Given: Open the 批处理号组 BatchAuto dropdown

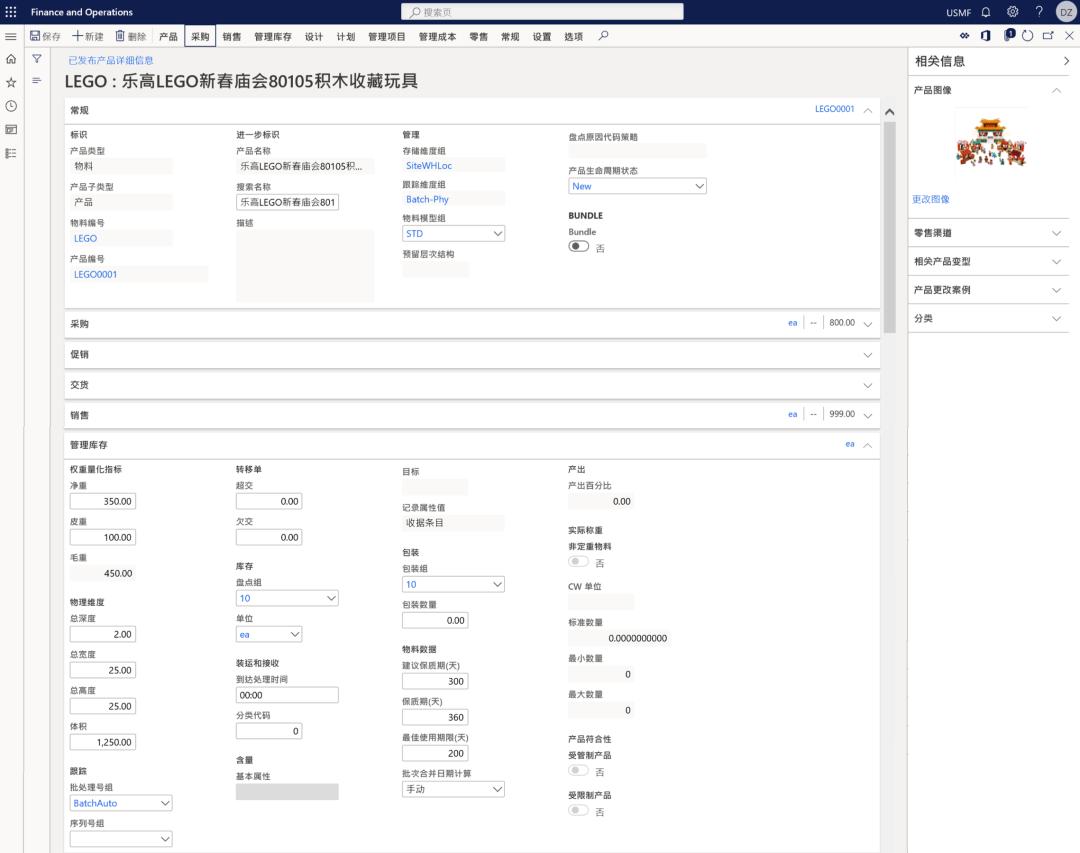Looking at the screenshot, I should [121, 803].
